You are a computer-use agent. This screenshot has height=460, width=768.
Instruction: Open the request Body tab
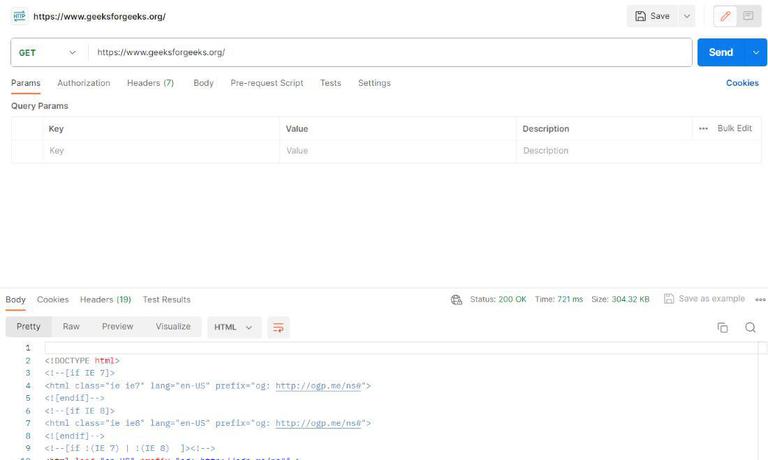coord(203,83)
